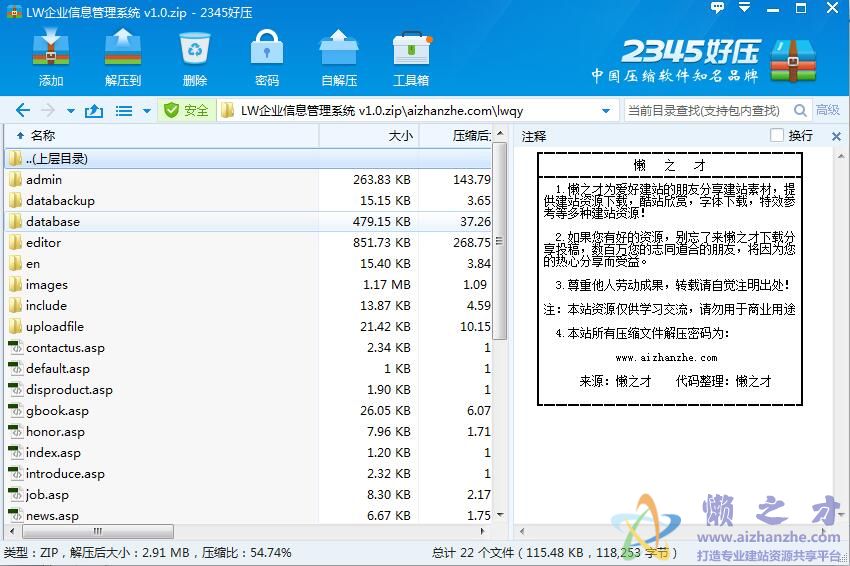This screenshot has width=850, height=566.
Task: Click the 添加 (Add) toolbar icon
Action: pyautogui.click(x=50, y=58)
